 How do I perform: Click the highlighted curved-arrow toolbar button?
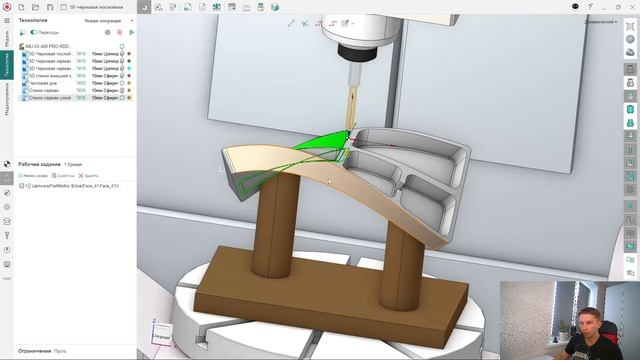point(144,7)
